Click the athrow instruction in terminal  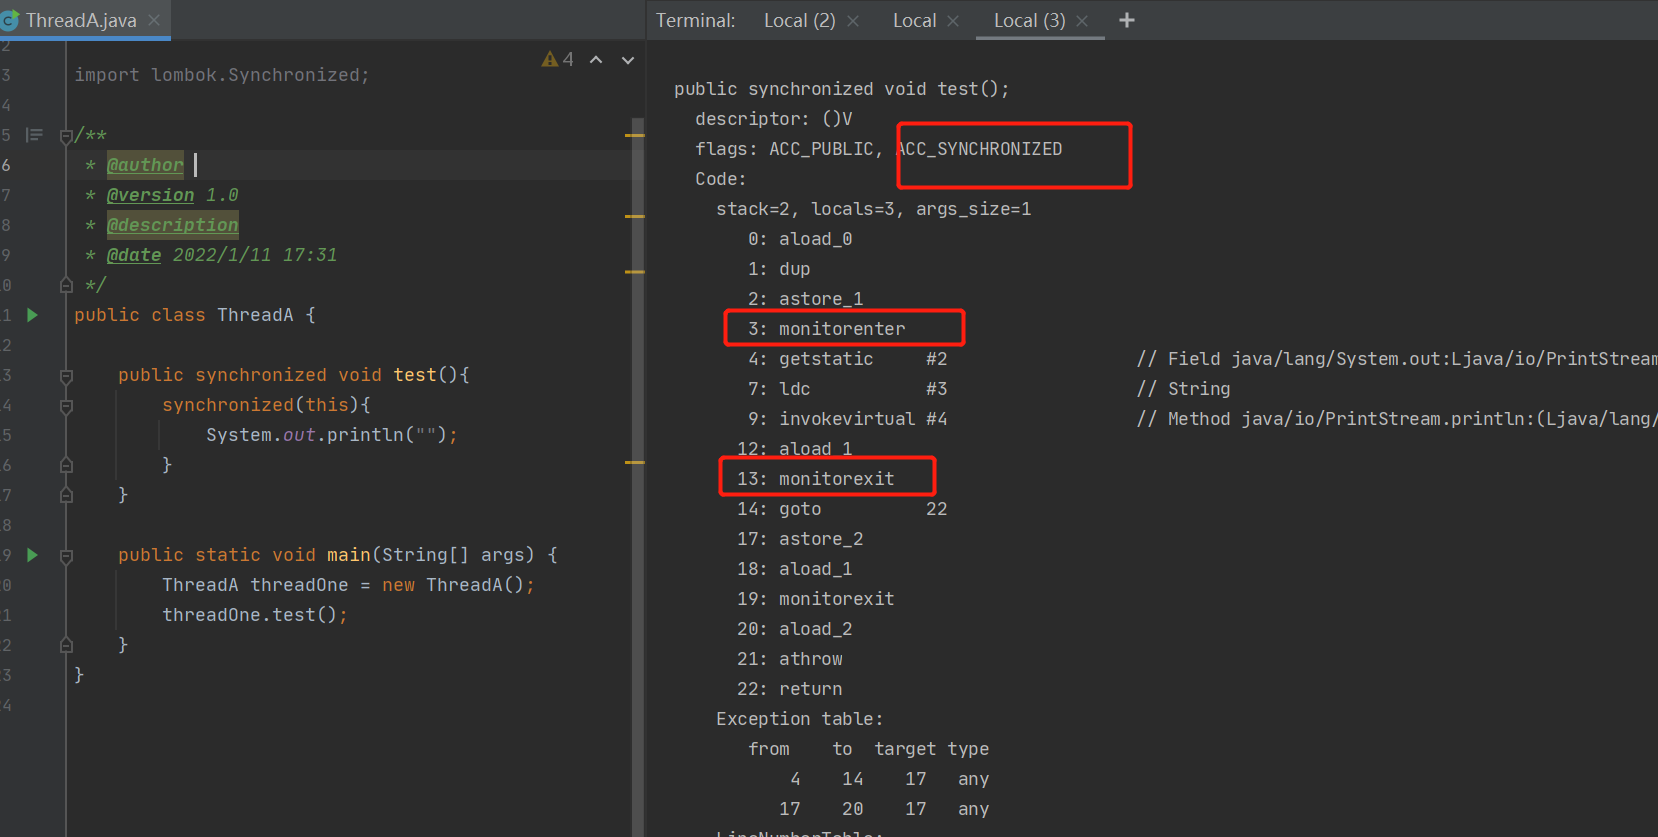[x=811, y=659]
